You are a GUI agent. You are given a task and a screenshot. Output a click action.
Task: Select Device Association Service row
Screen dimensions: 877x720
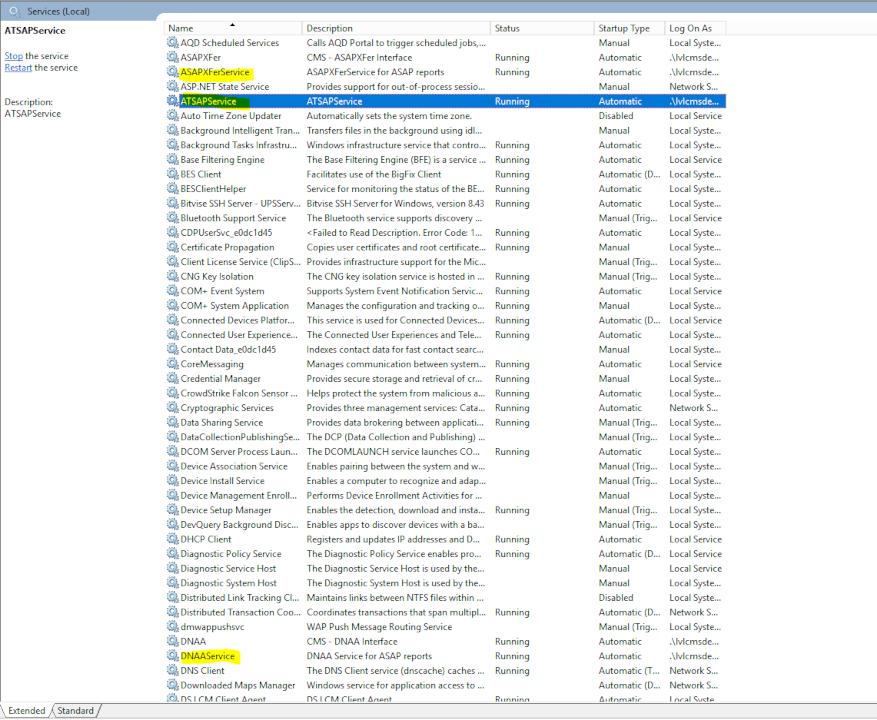(445, 466)
